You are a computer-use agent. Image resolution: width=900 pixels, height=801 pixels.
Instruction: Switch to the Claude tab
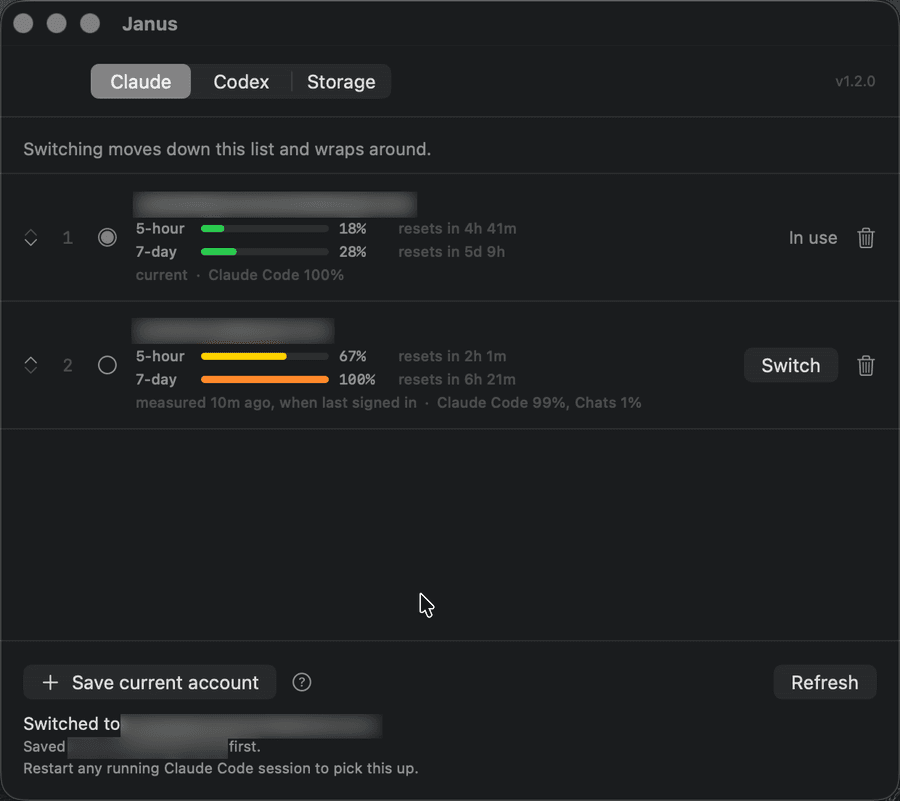coord(141,81)
